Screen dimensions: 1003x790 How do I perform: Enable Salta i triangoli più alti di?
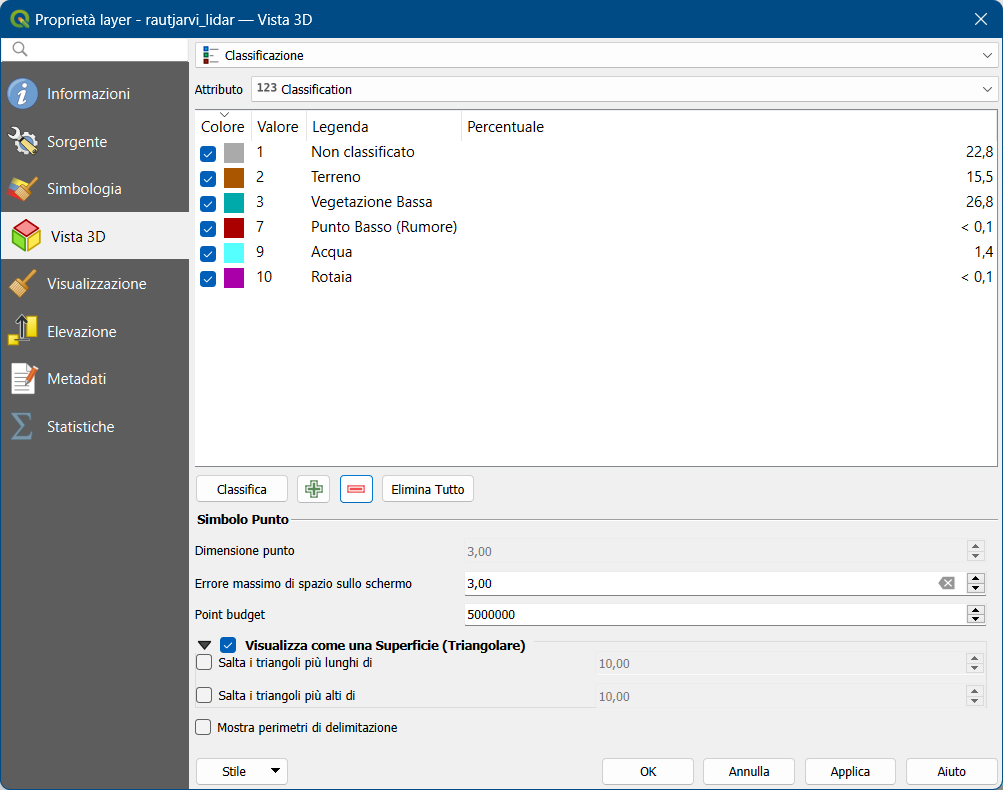[x=204, y=695]
